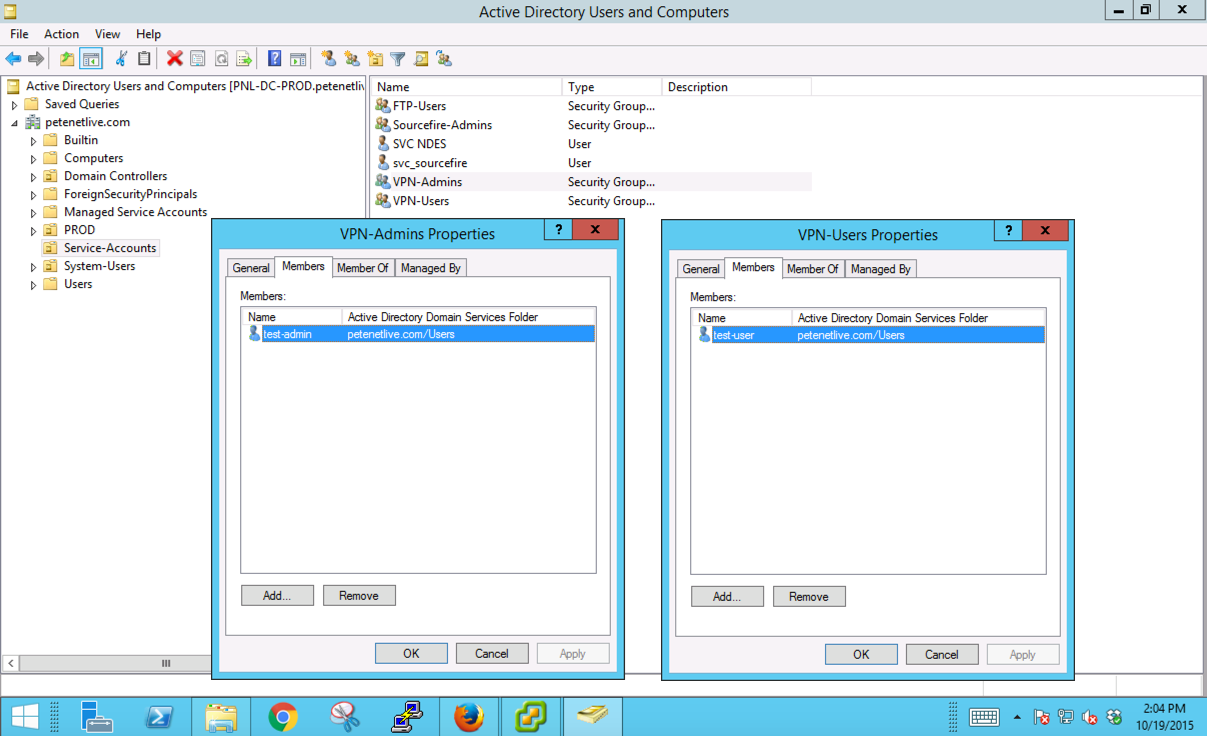Expand the Managed Service Accounts container
Viewport: 1207px width, 736px height.
tap(33, 213)
